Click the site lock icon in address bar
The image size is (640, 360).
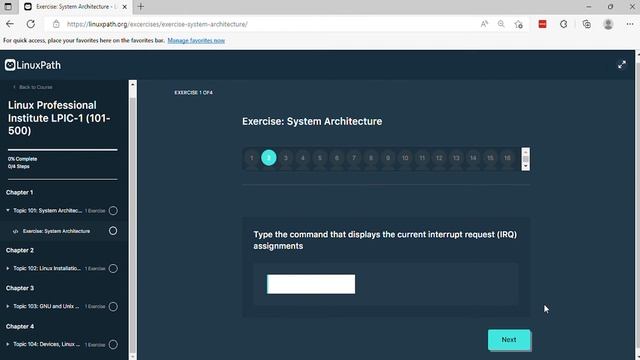pos(56,24)
